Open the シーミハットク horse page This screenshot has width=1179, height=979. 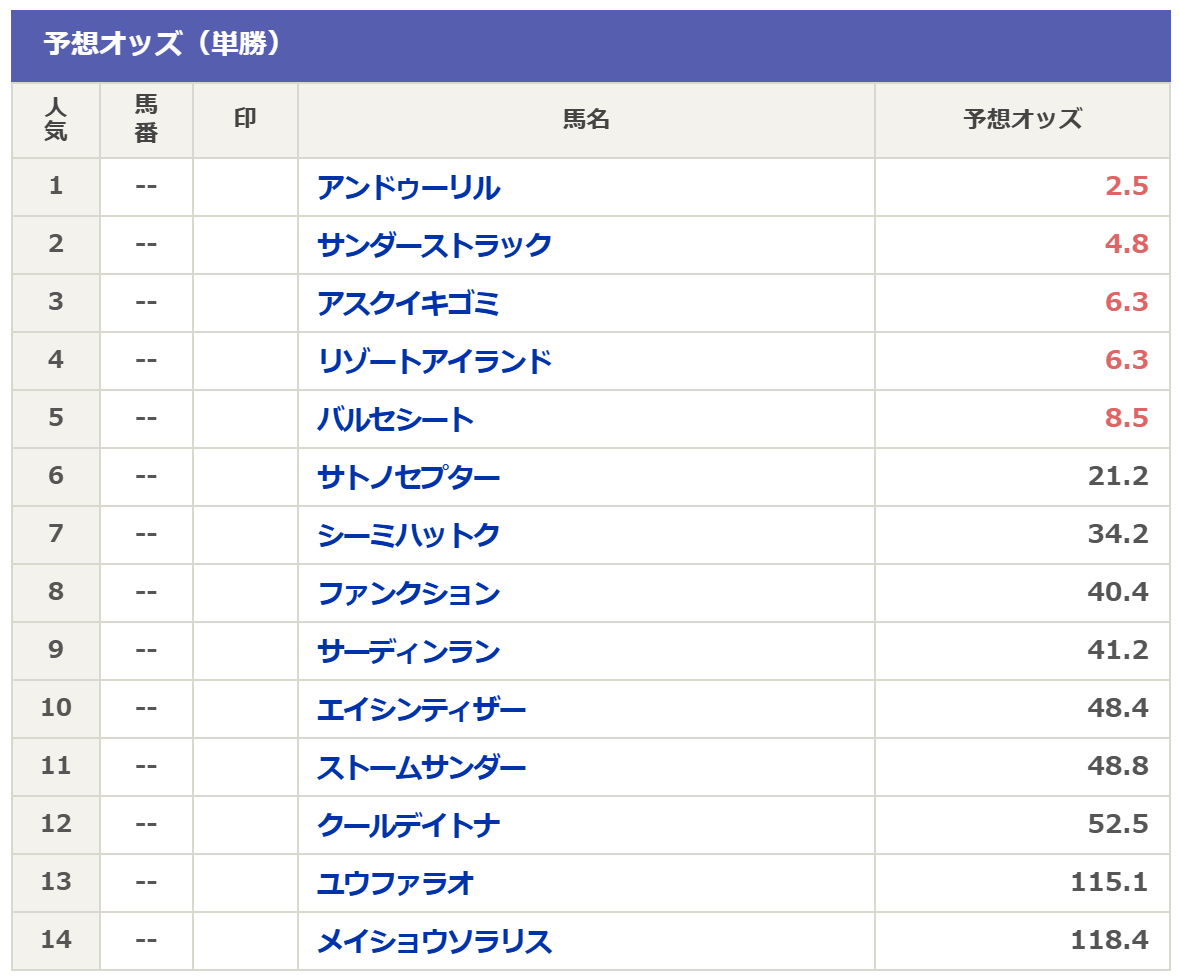pyautogui.click(x=408, y=535)
